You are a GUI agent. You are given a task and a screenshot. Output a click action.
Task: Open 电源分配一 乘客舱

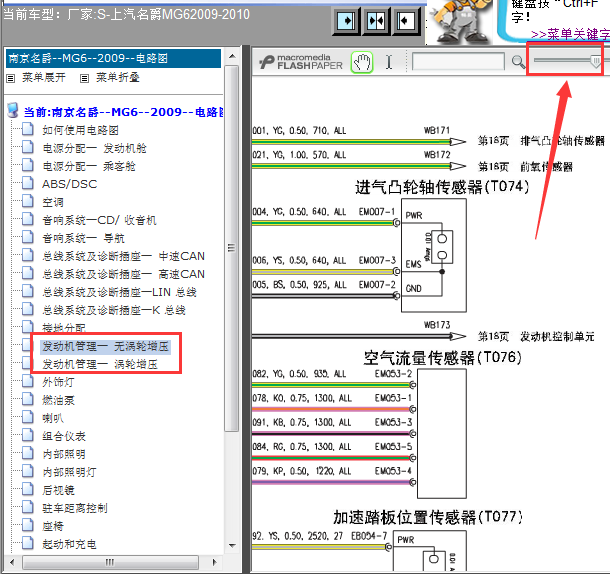click(89, 166)
